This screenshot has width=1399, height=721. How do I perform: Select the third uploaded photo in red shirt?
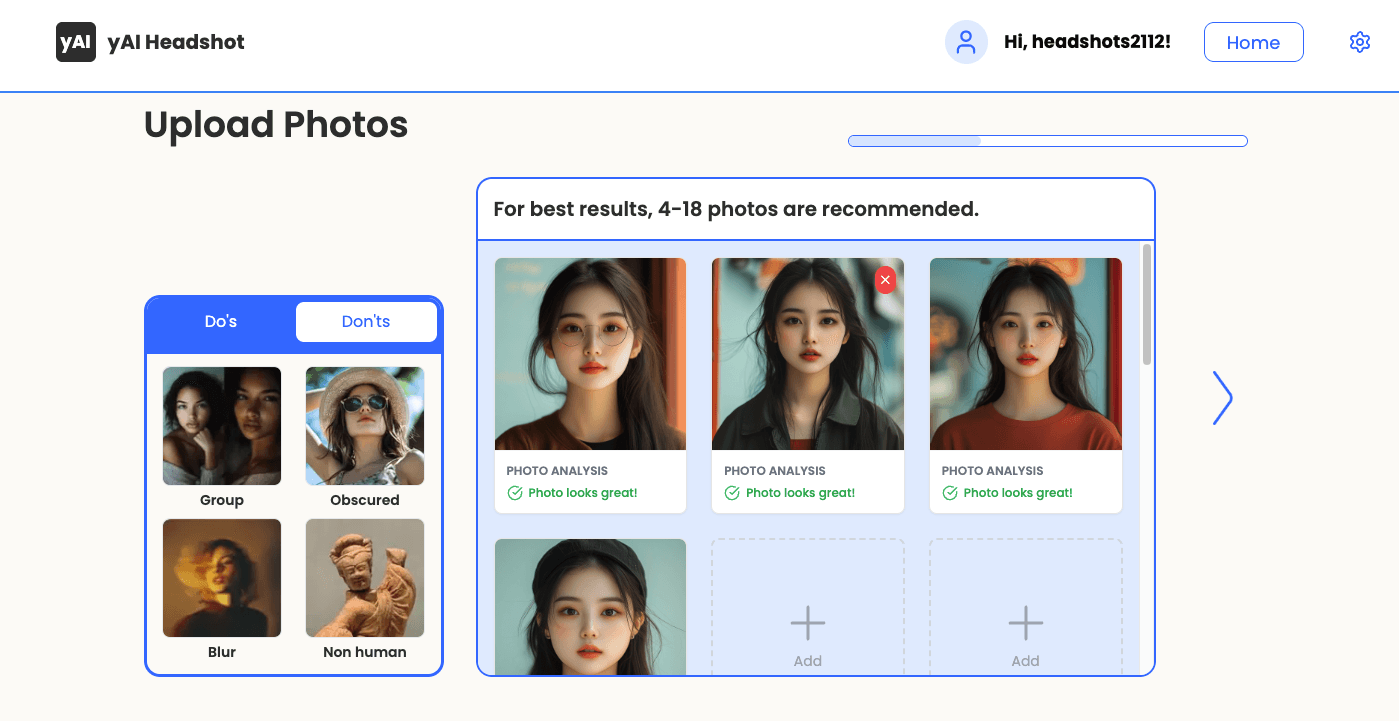coord(1025,354)
